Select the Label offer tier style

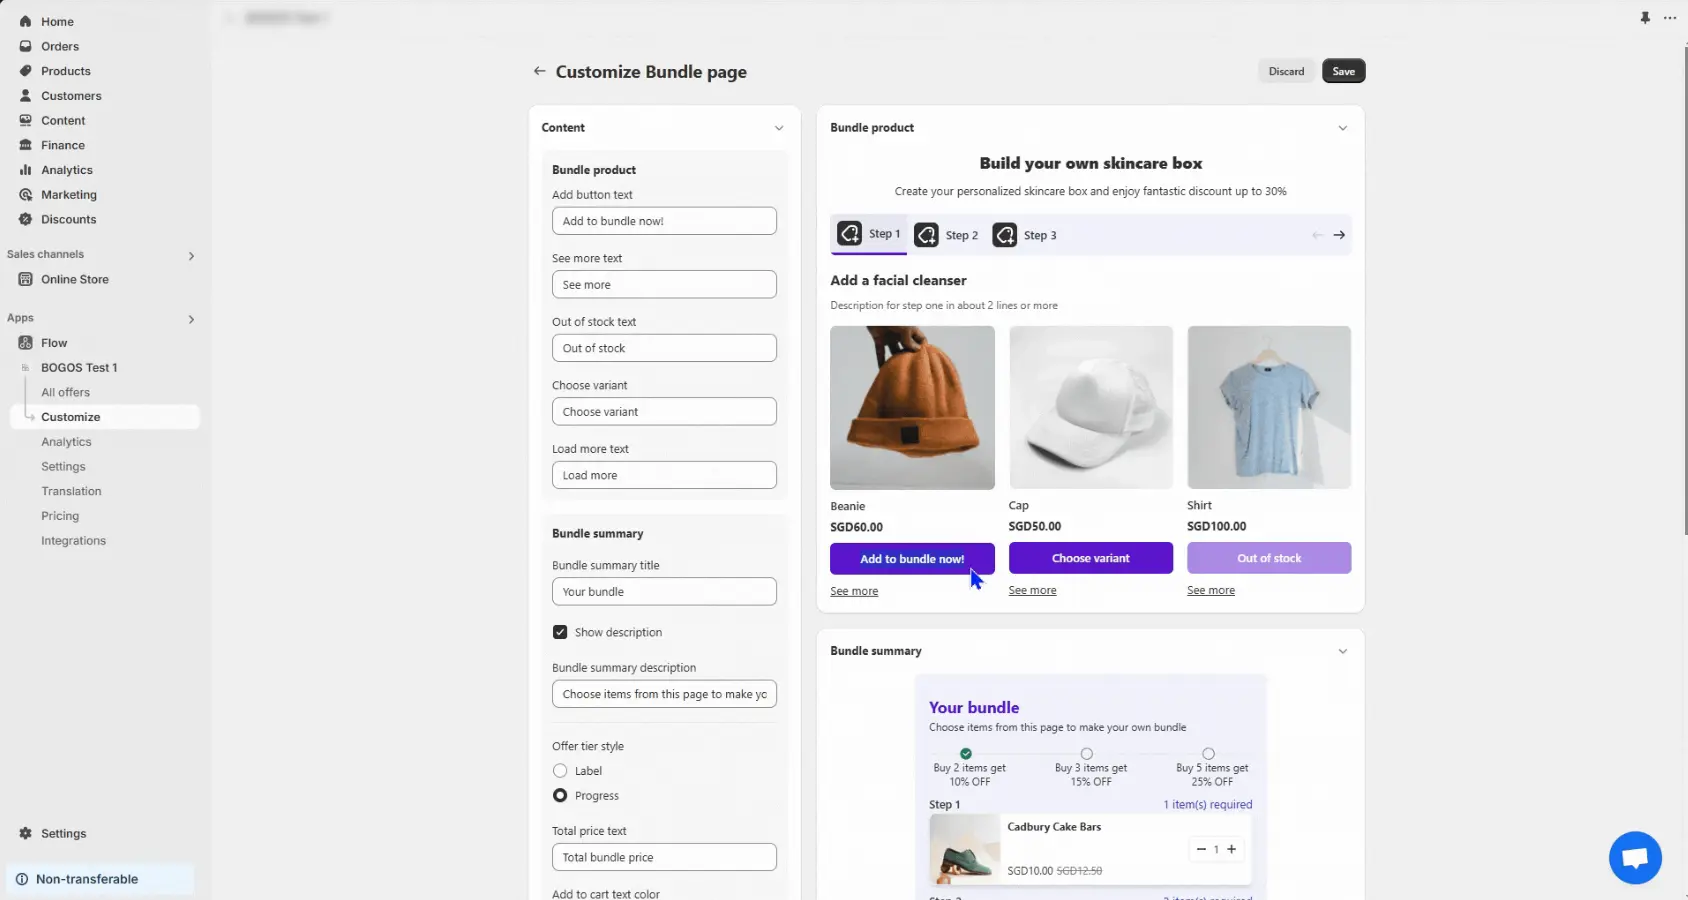point(560,771)
